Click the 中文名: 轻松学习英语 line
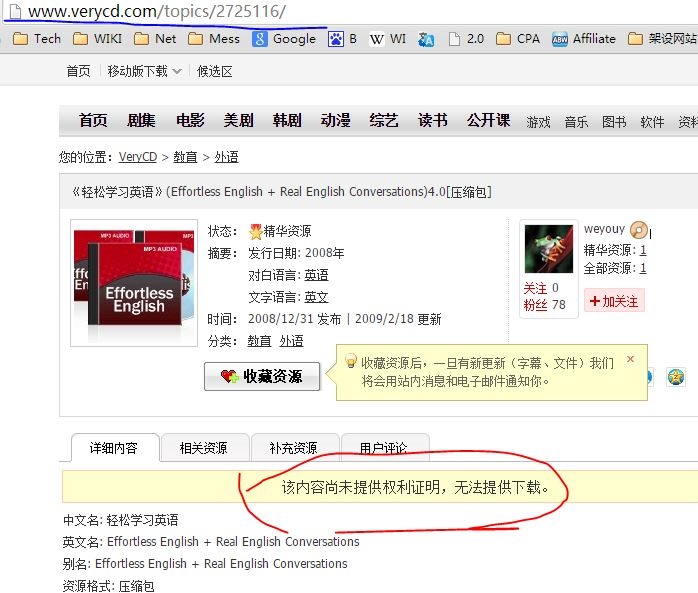Viewport: 698px width, 593px height. [121, 520]
